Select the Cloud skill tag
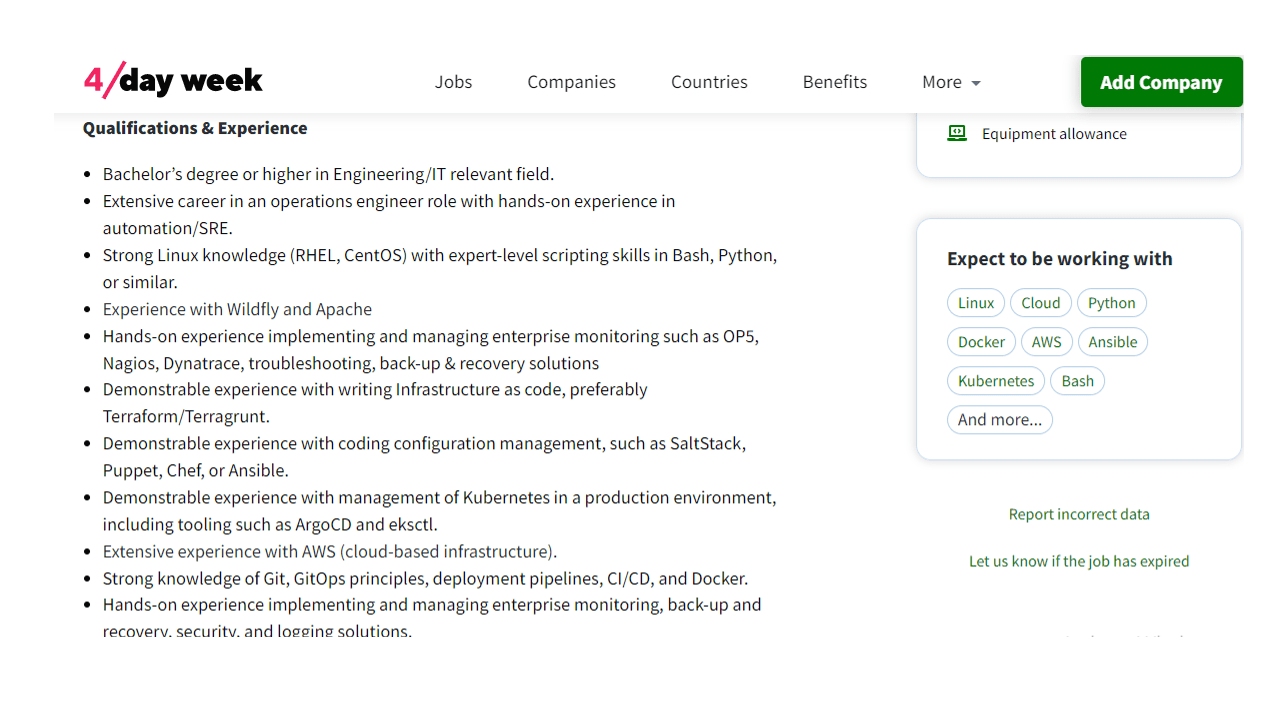Screen dimensions: 1280x720 (1040, 303)
